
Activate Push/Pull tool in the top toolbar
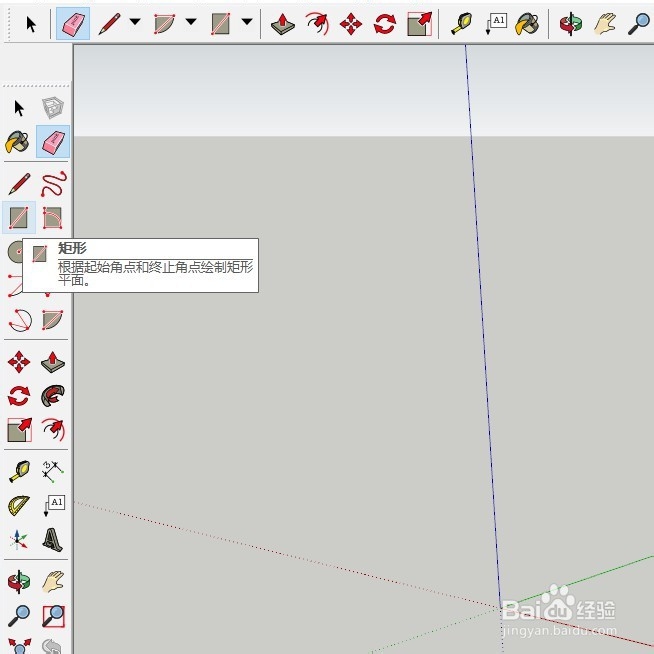(x=283, y=24)
